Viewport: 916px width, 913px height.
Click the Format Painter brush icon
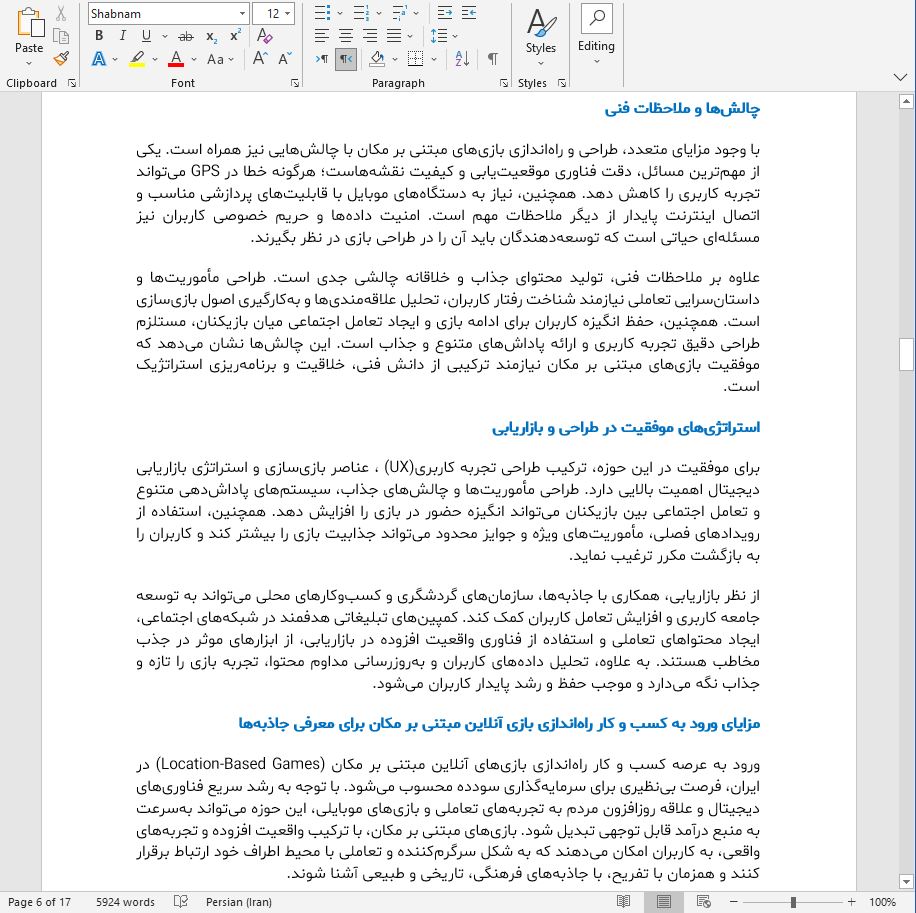(x=62, y=58)
